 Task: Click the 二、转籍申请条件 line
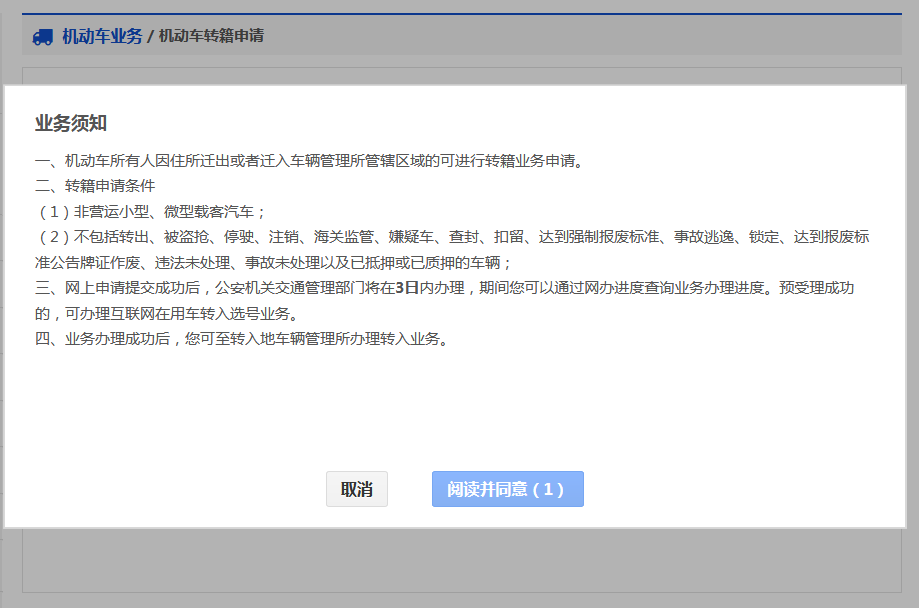[x=95, y=186]
